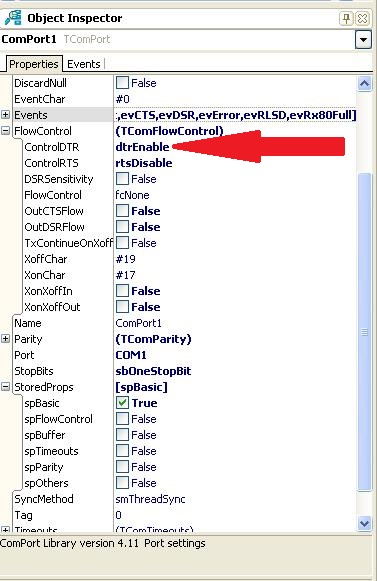Image resolution: width=377 pixels, height=581 pixels.
Task: Click the vertical scrollbar thumb
Action: pyautogui.click(x=364, y=332)
